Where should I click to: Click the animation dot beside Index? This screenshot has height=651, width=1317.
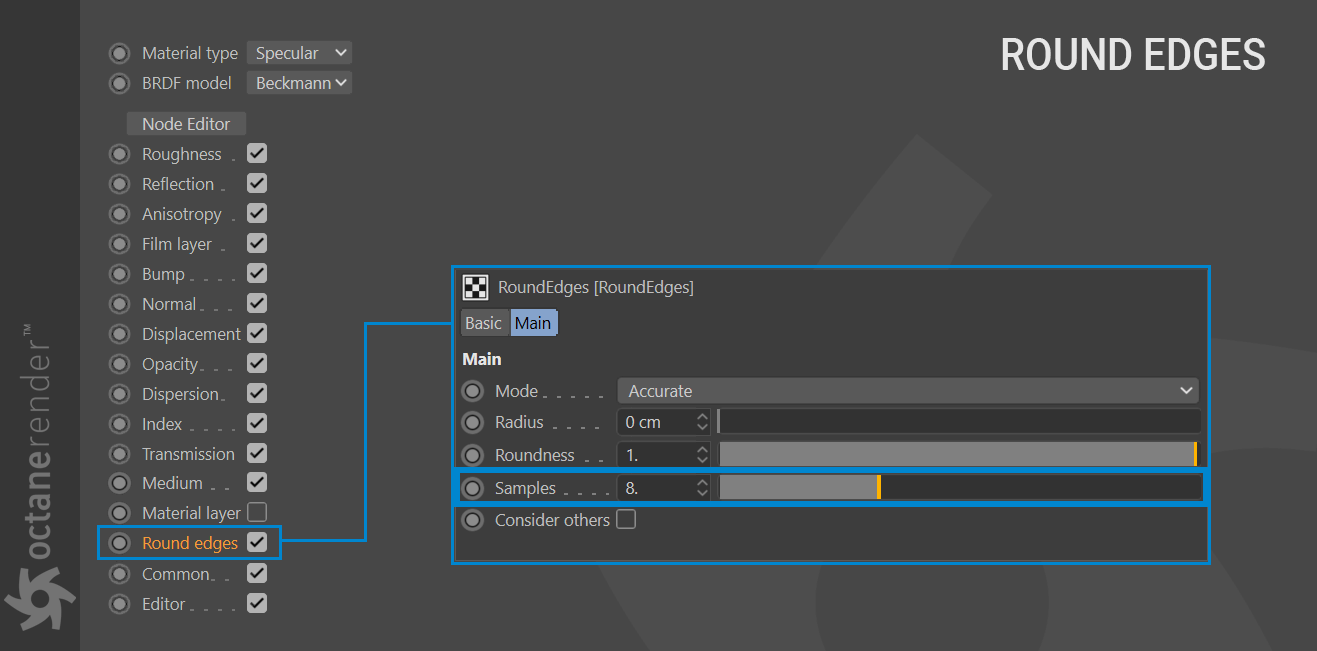click(x=120, y=424)
